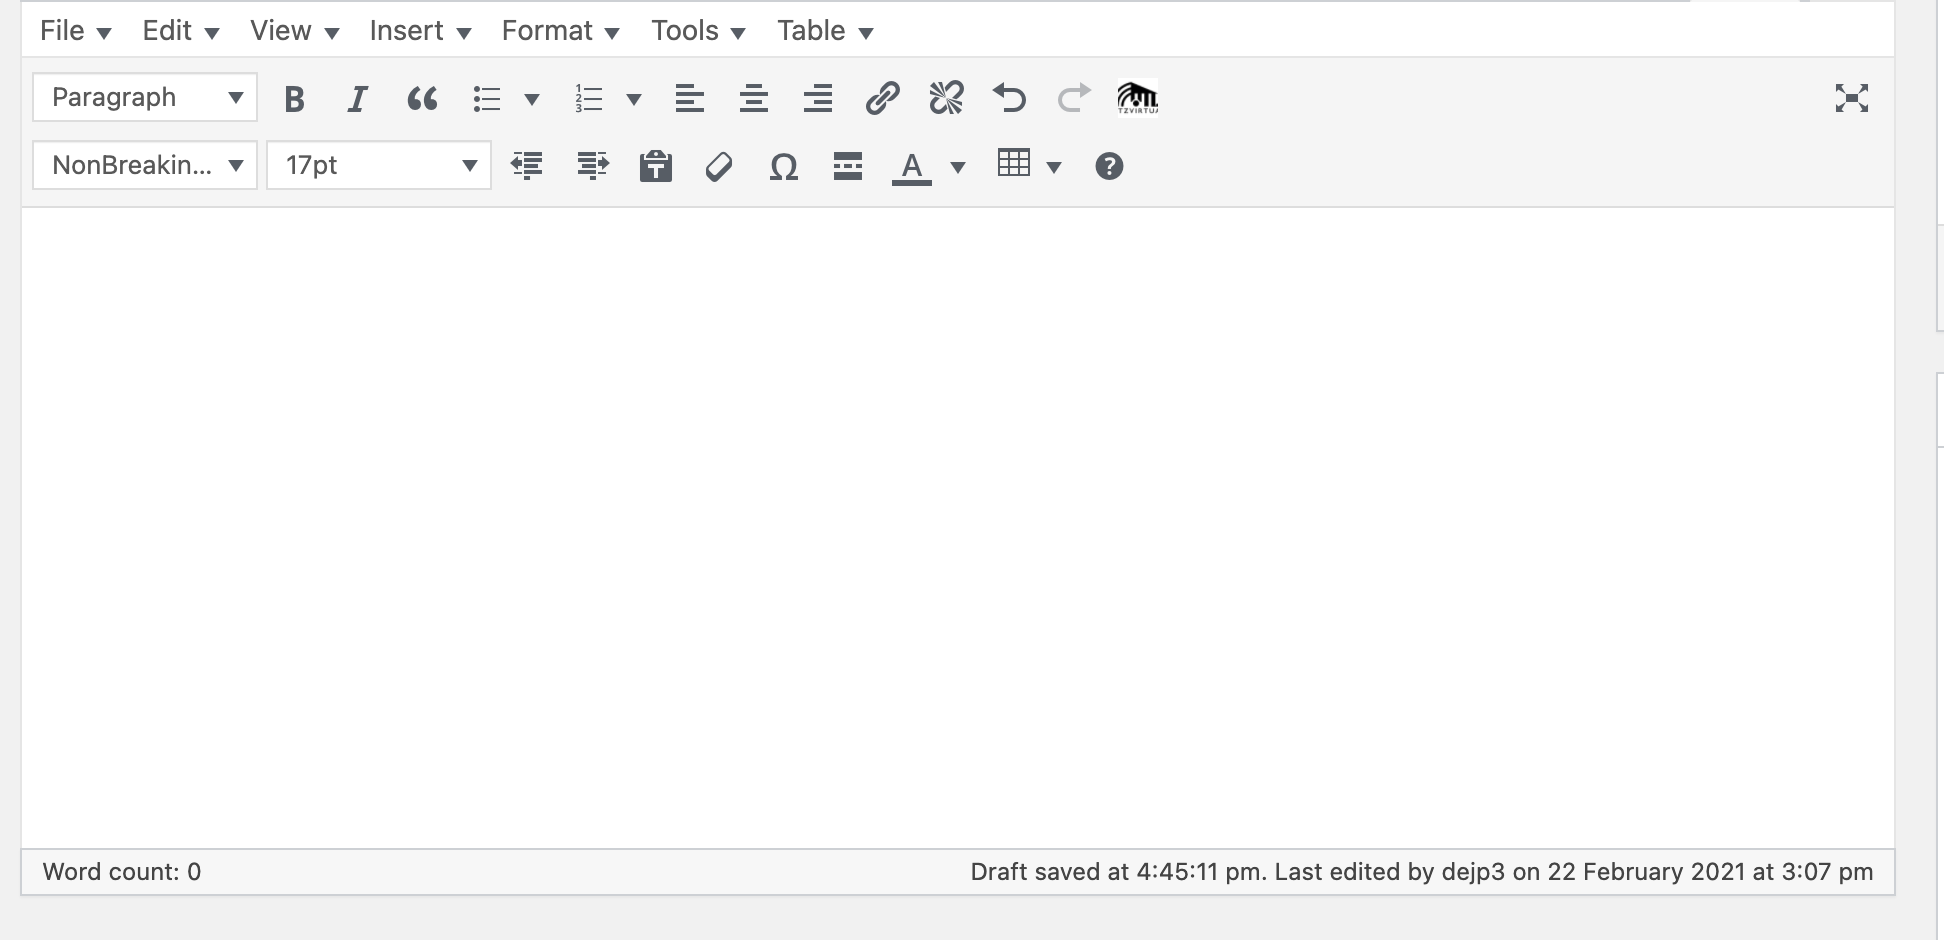1944x940 pixels.
Task: Remove link with unlink icon
Action: 946,98
